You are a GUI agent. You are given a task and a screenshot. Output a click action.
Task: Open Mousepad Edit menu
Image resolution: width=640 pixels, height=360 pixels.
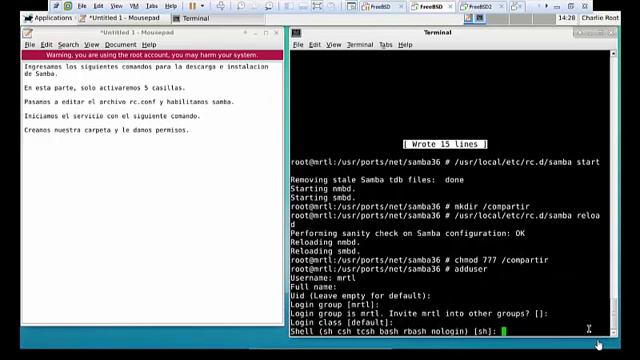pyautogui.click(x=46, y=45)
